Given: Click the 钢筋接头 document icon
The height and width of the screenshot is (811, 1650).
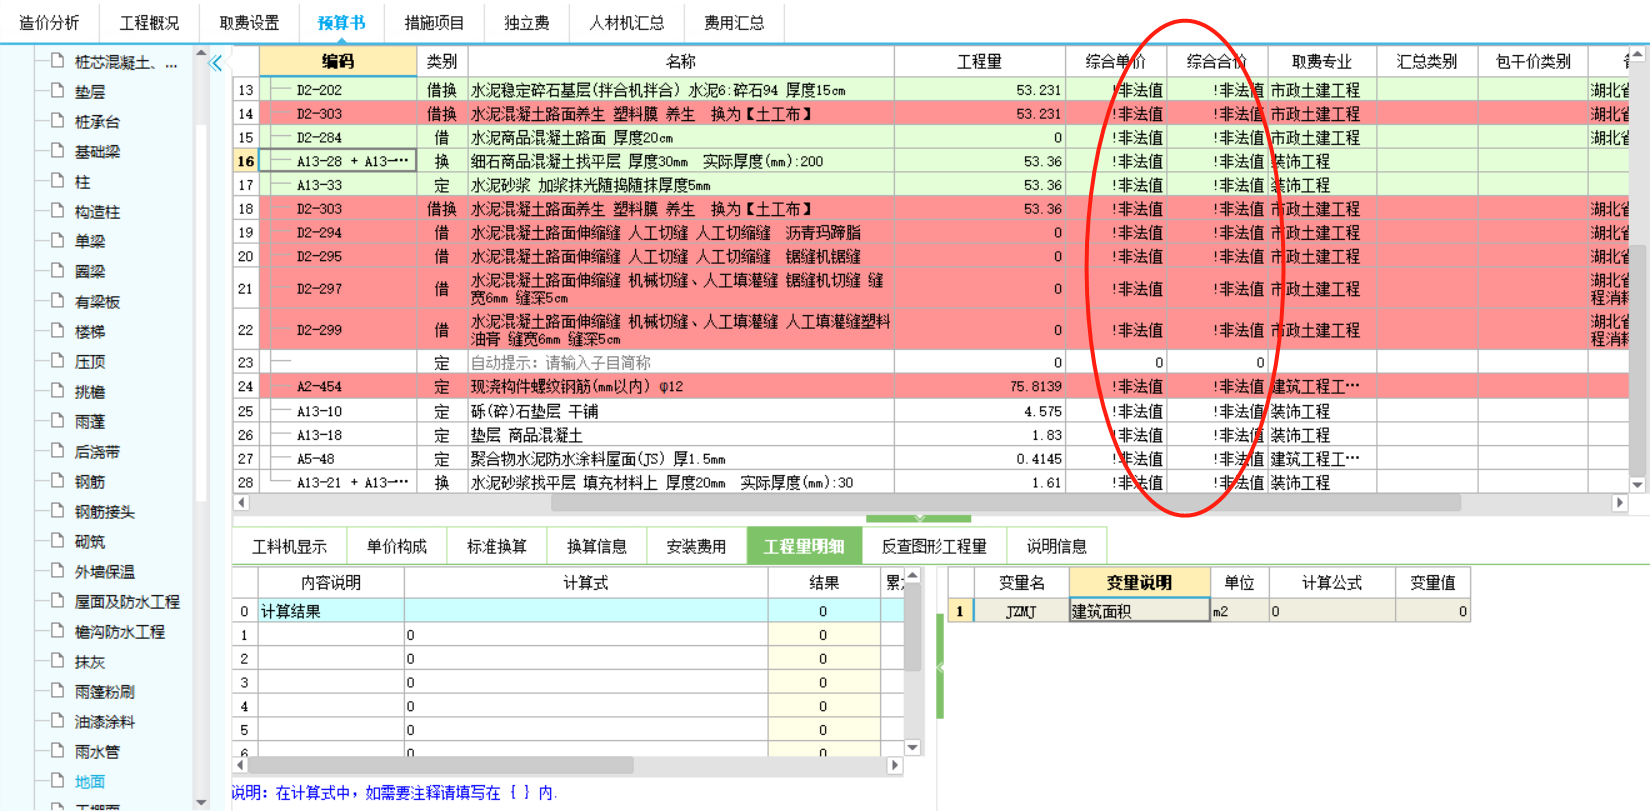Looking at the screenshot, I should point(58,511).
